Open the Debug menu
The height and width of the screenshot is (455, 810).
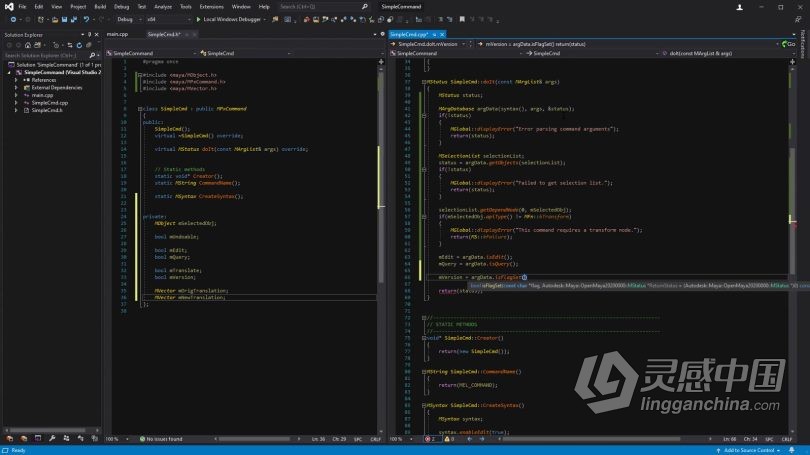coord(122,7)
